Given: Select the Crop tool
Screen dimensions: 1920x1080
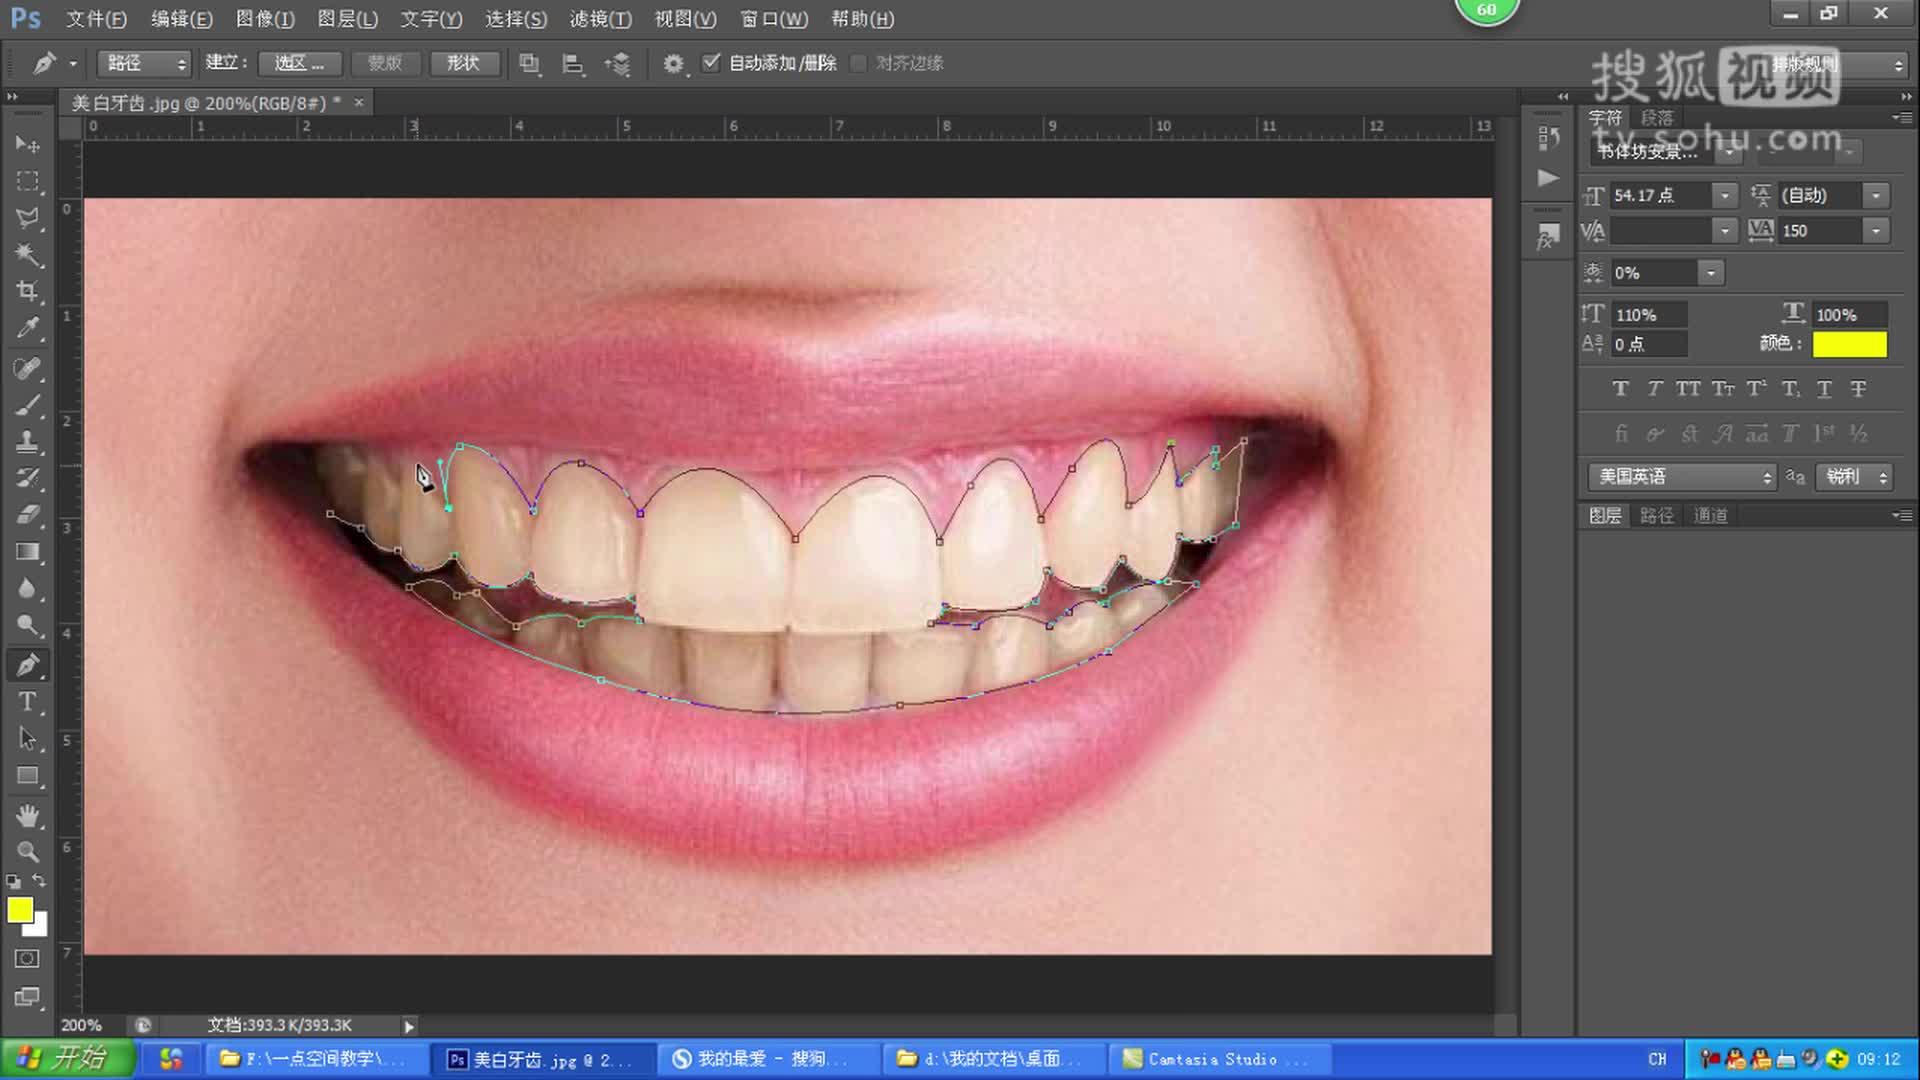Looking at the screenshot, I should (x=28, y=291).
